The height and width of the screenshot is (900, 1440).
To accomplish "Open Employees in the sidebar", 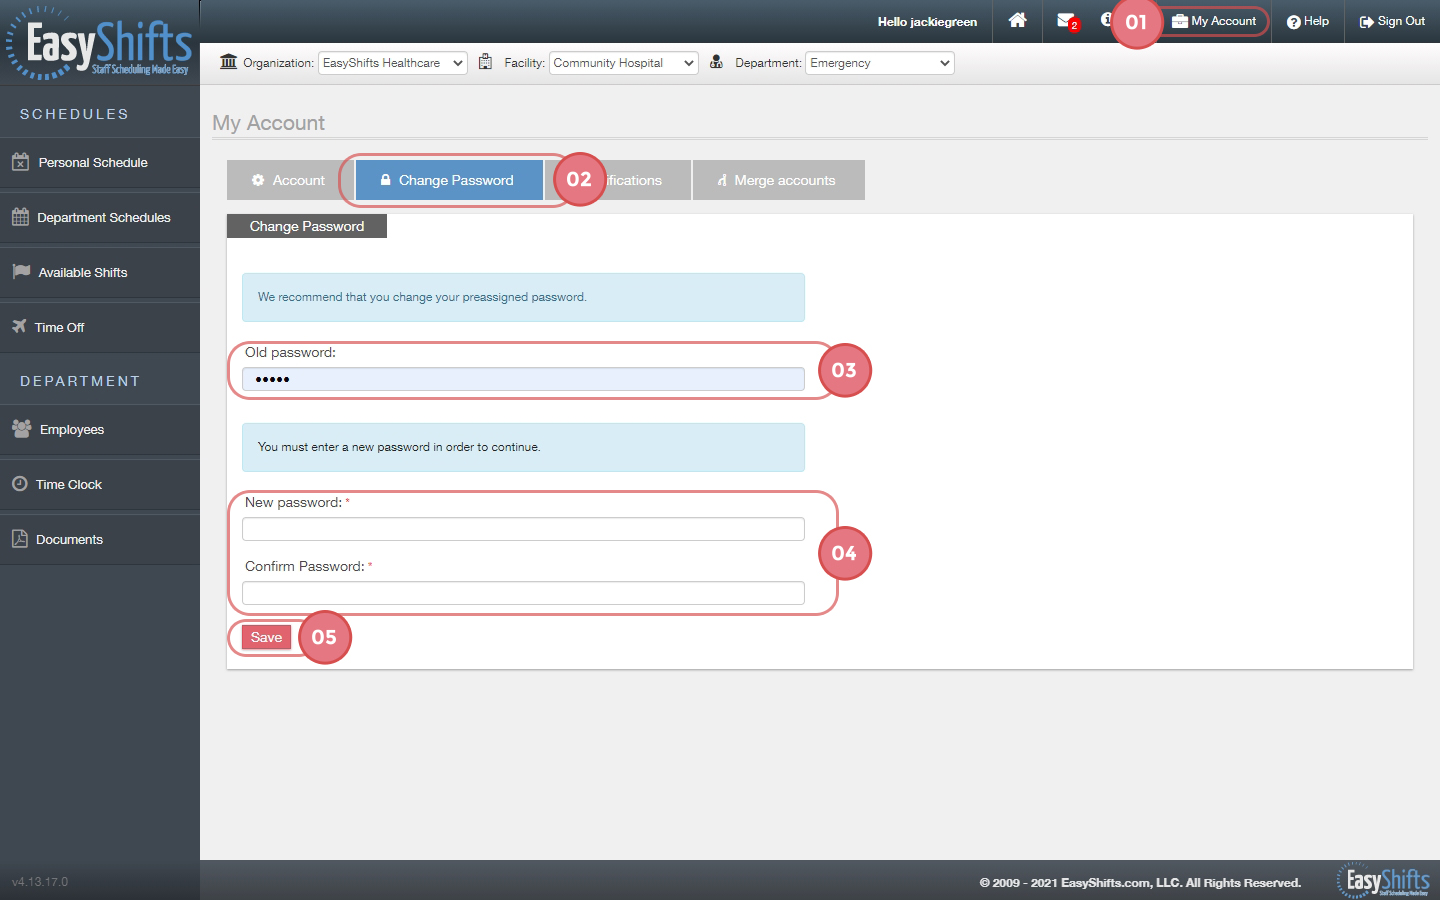I will coord(100,429).
